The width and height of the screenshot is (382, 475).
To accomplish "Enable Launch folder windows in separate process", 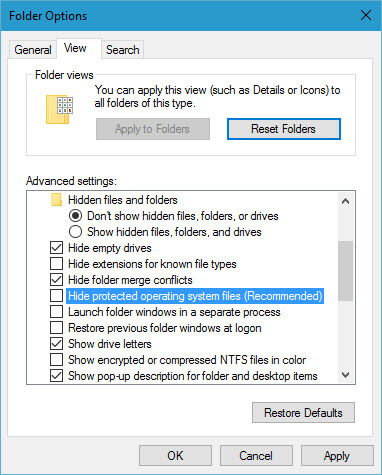I will click(56, 312).
